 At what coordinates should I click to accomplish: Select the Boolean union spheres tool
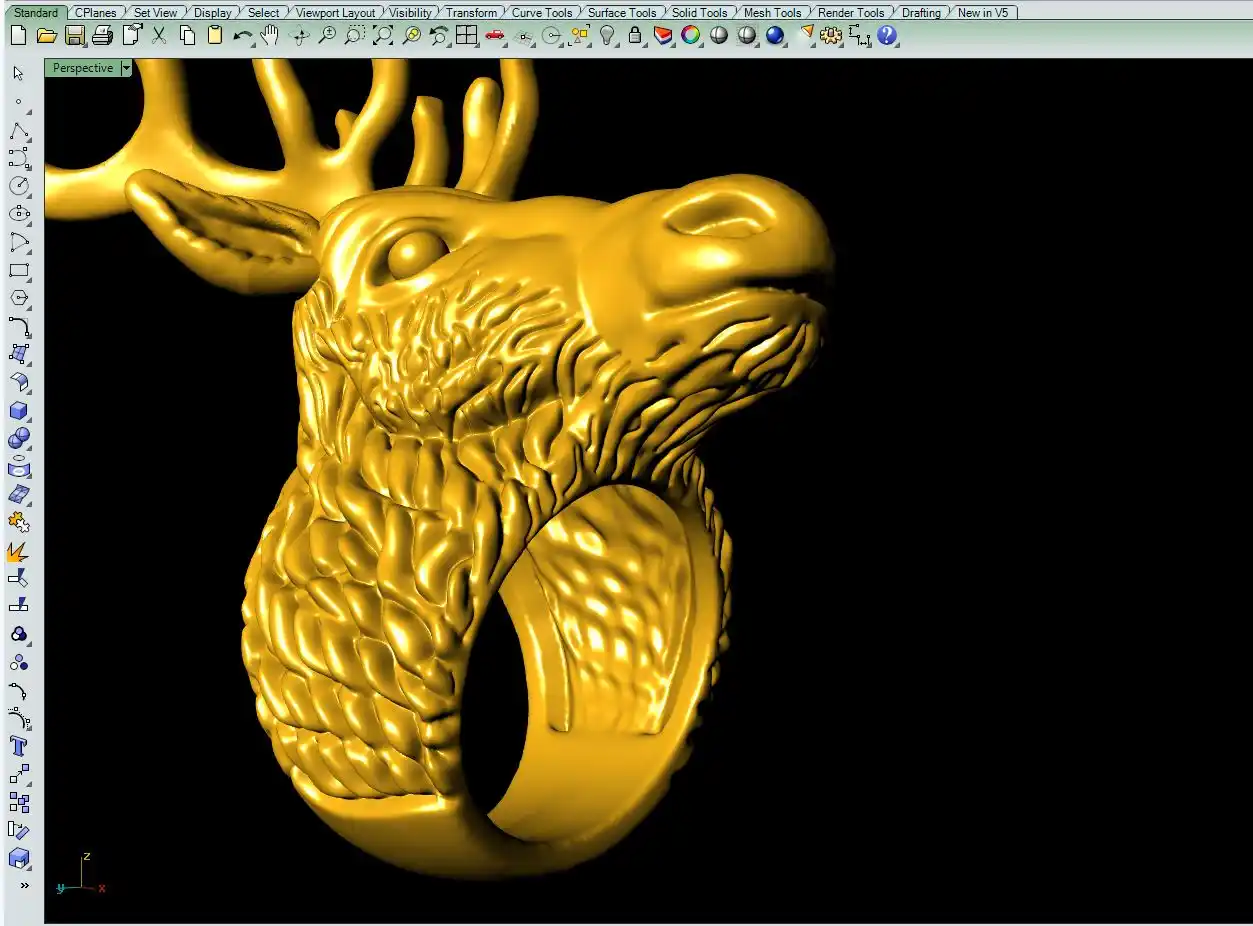tap(18, 439)
